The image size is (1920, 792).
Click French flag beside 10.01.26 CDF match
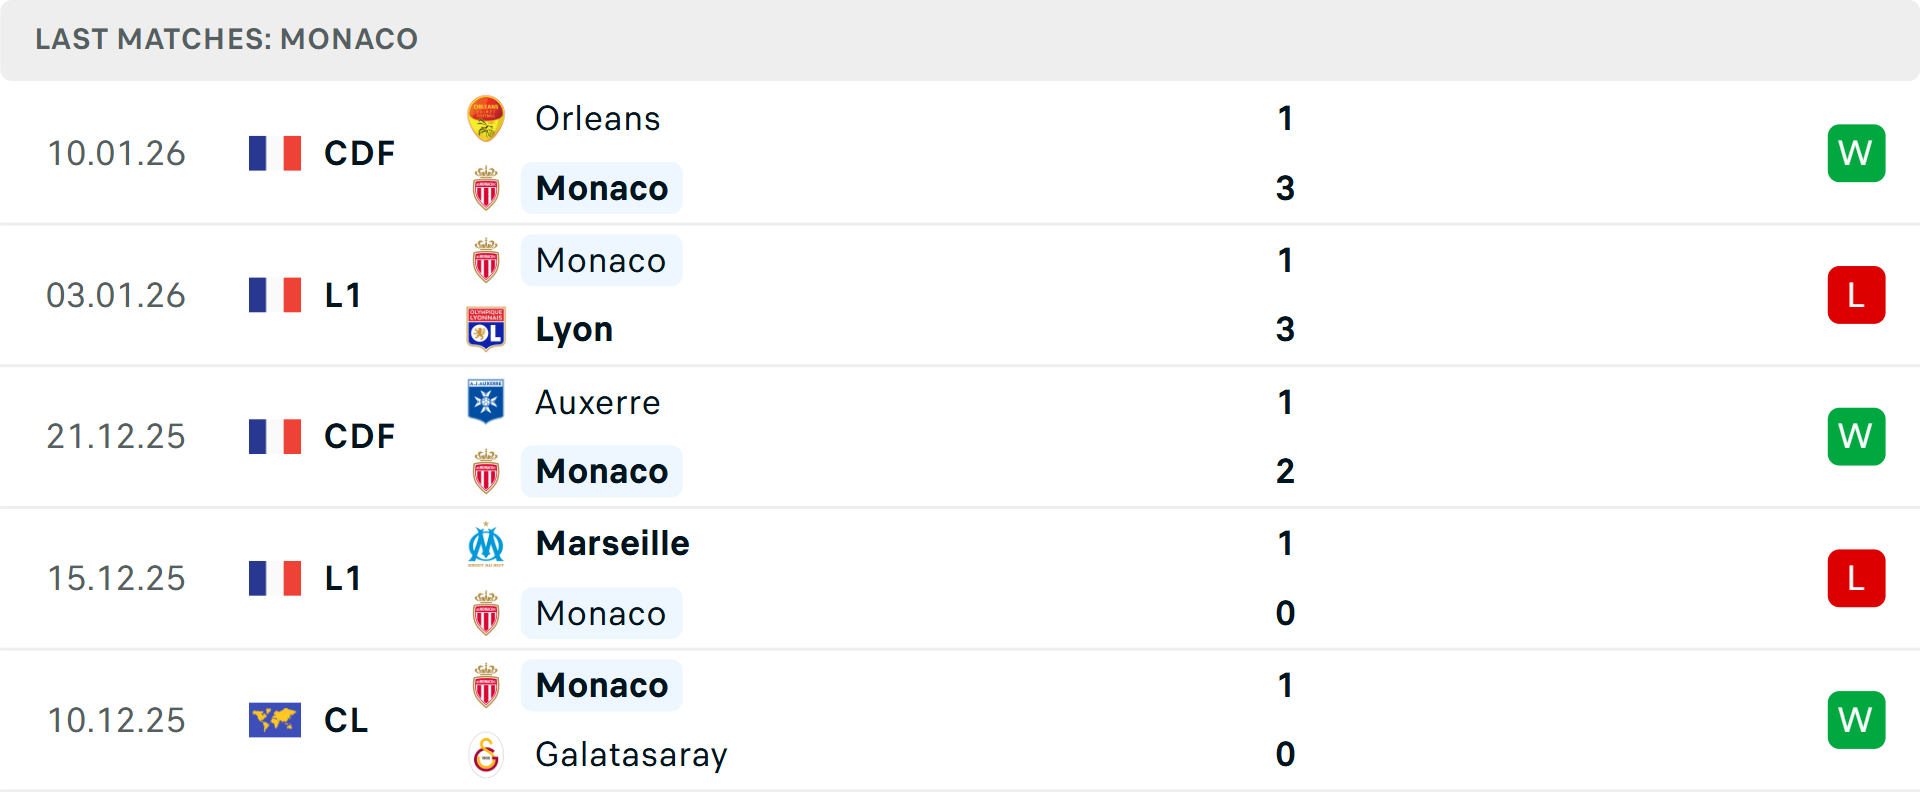(275, 153)
